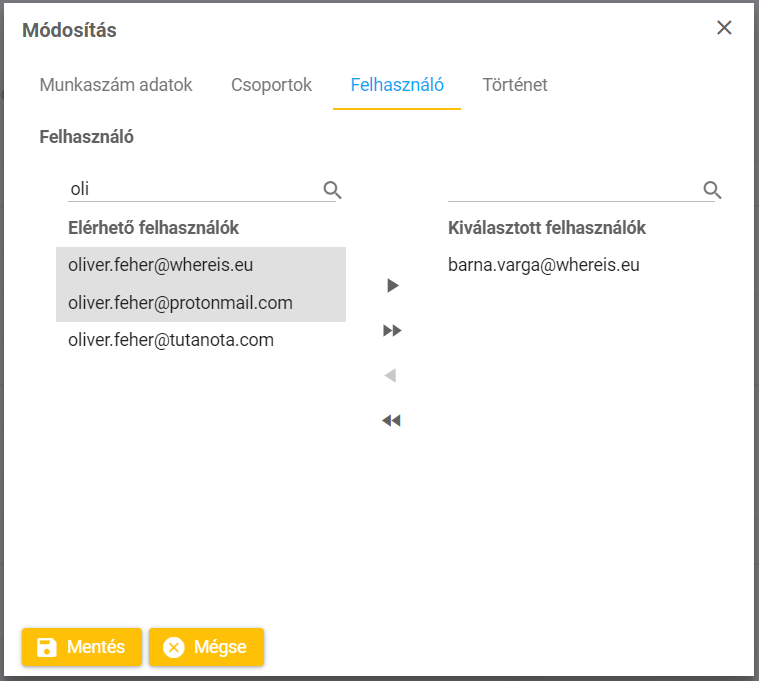Screen dimensions: 759x681
Task: Click the save disk icon on Mentés
Action: [x=47, y=647]
